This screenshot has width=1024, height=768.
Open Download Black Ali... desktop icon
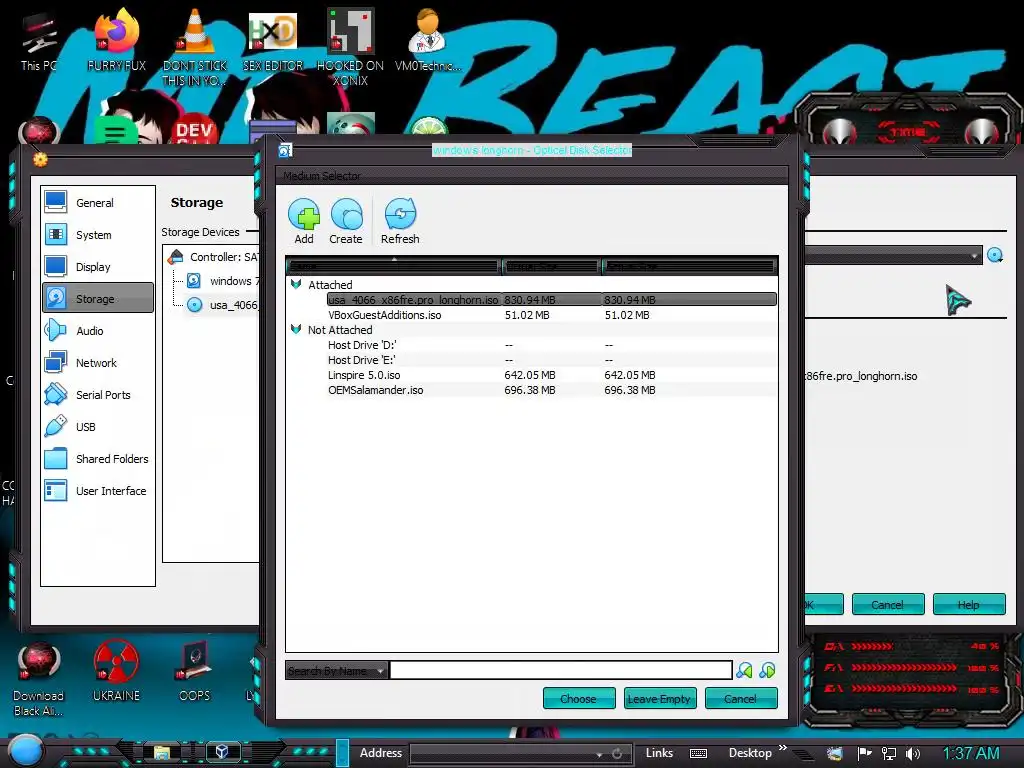(x=39, y=679)
